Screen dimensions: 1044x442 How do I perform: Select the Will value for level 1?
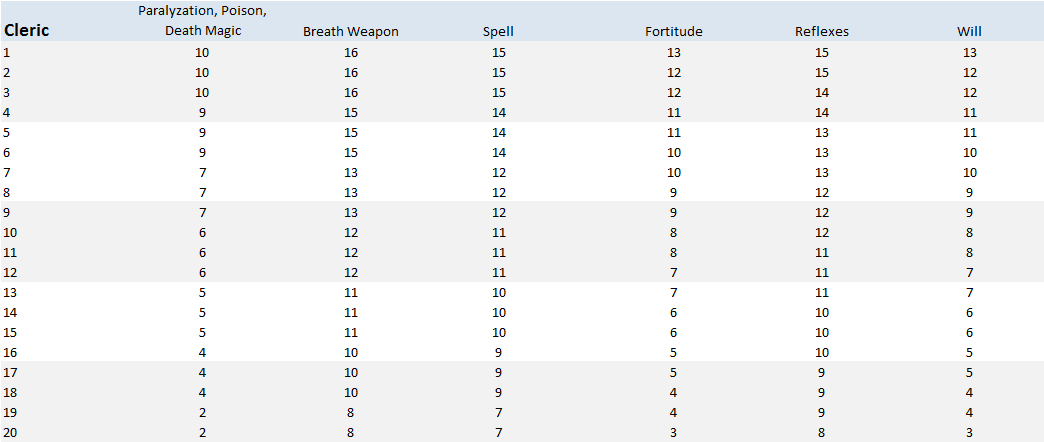tap(969, 52)
